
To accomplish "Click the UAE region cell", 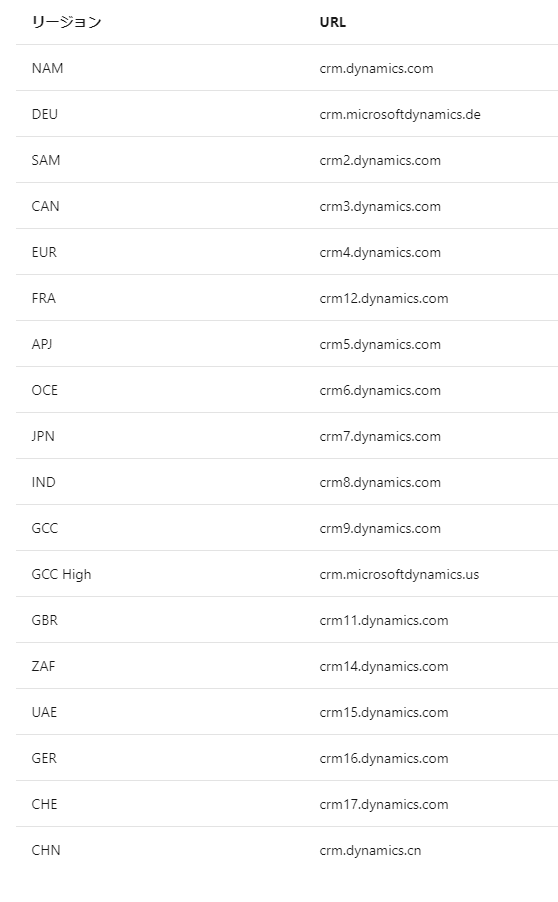I will pyautogui.click(x=44, y=712).
